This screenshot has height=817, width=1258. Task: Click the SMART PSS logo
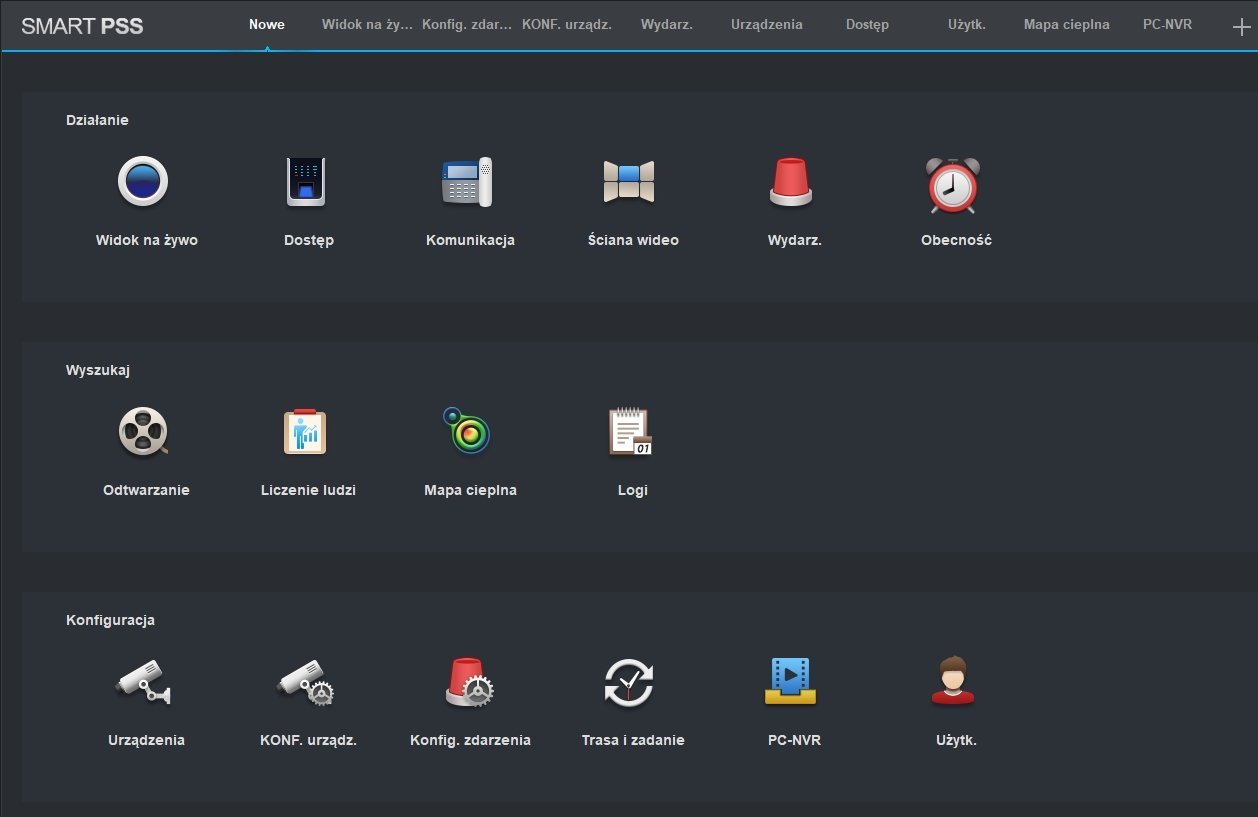tap(82, 26)
